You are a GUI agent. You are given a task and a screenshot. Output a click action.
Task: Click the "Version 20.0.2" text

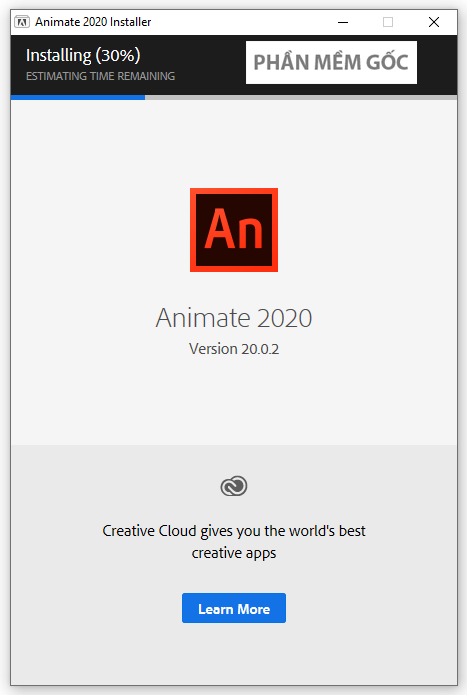click(234, 349)
